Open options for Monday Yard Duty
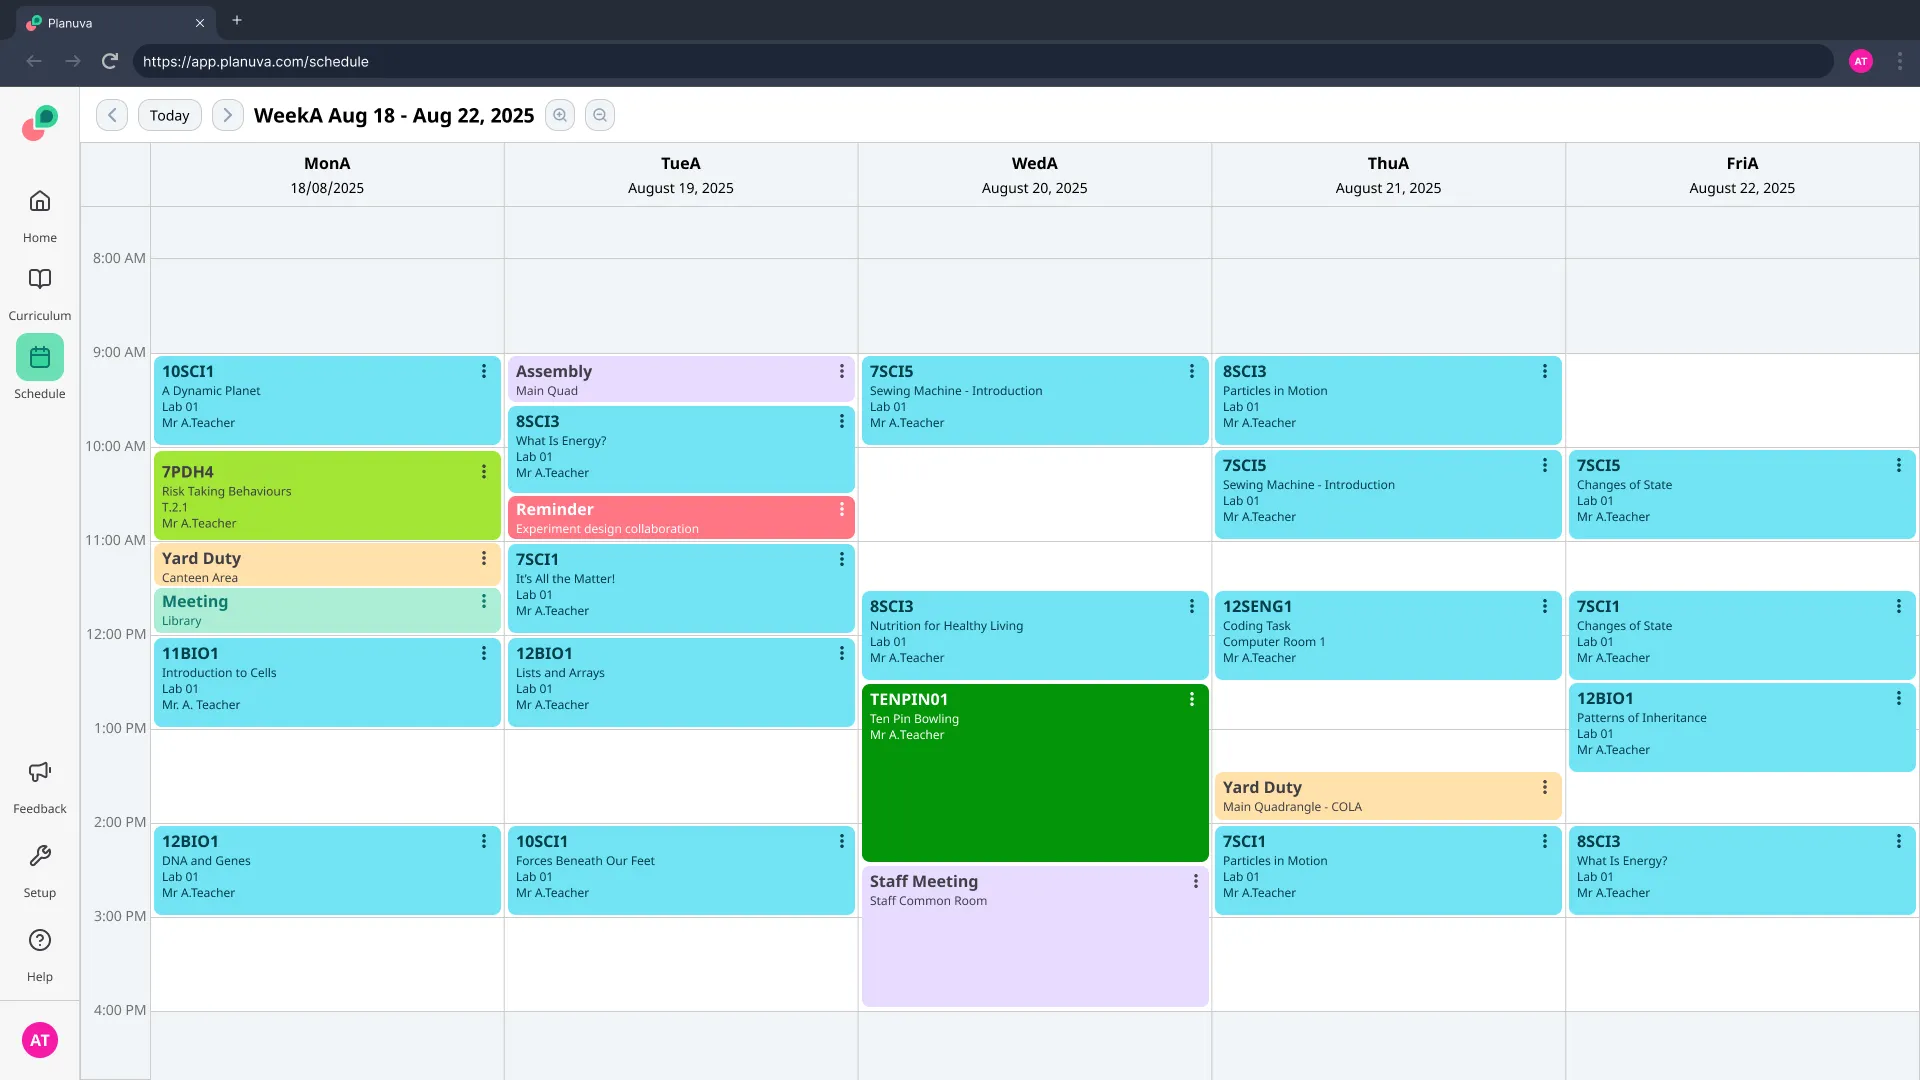Viewport: 1920px width, 1080px height. [483, 559]
